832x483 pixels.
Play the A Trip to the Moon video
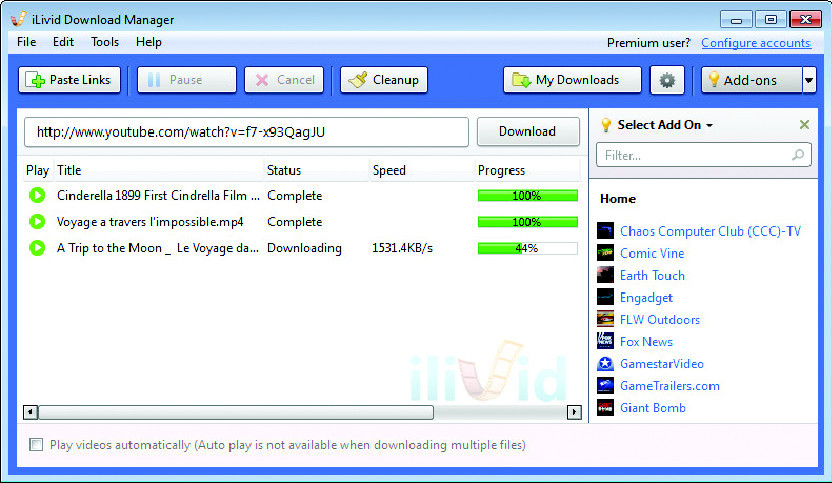coord(37,248)
